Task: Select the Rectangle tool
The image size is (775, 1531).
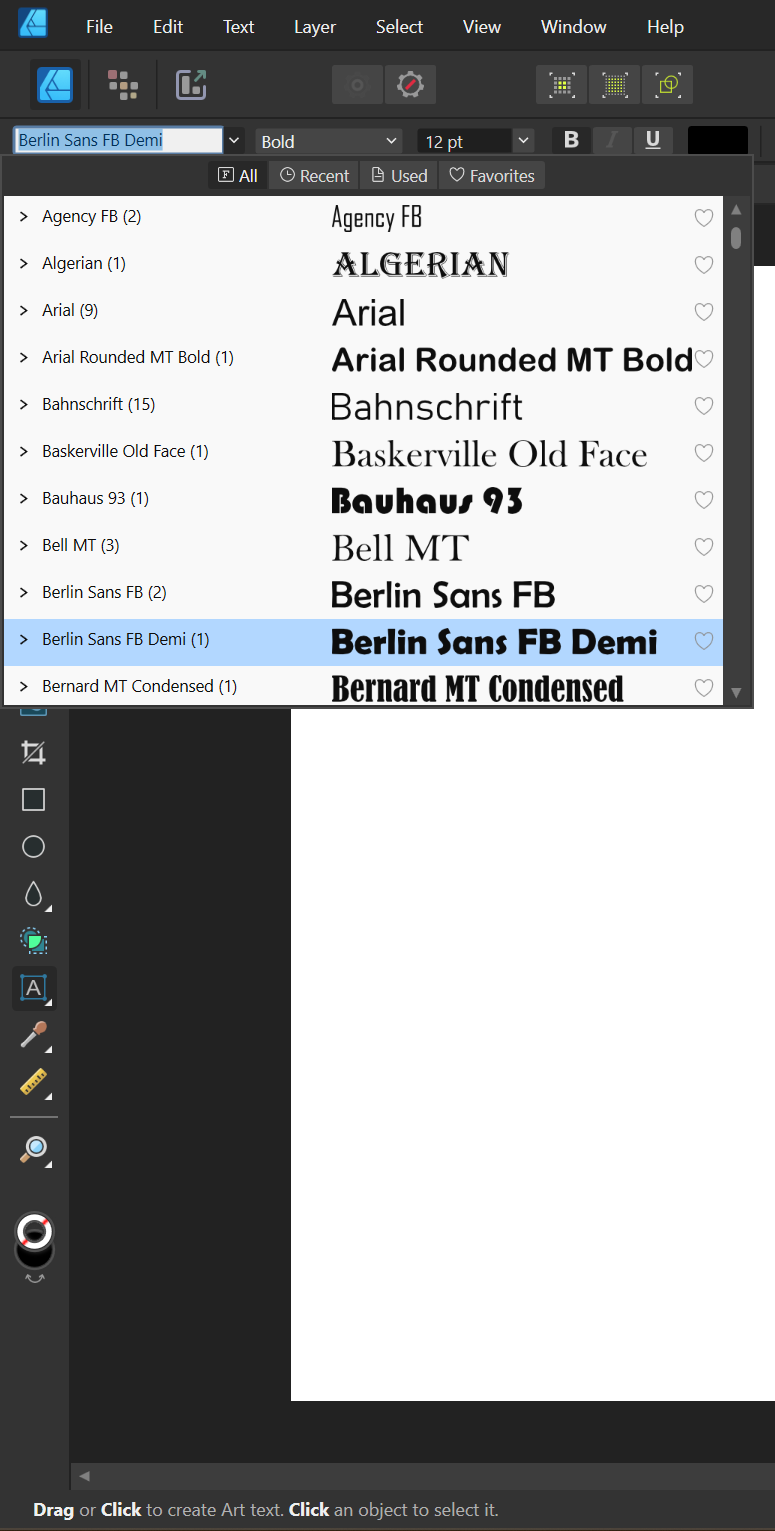Action: coord(34,799)
